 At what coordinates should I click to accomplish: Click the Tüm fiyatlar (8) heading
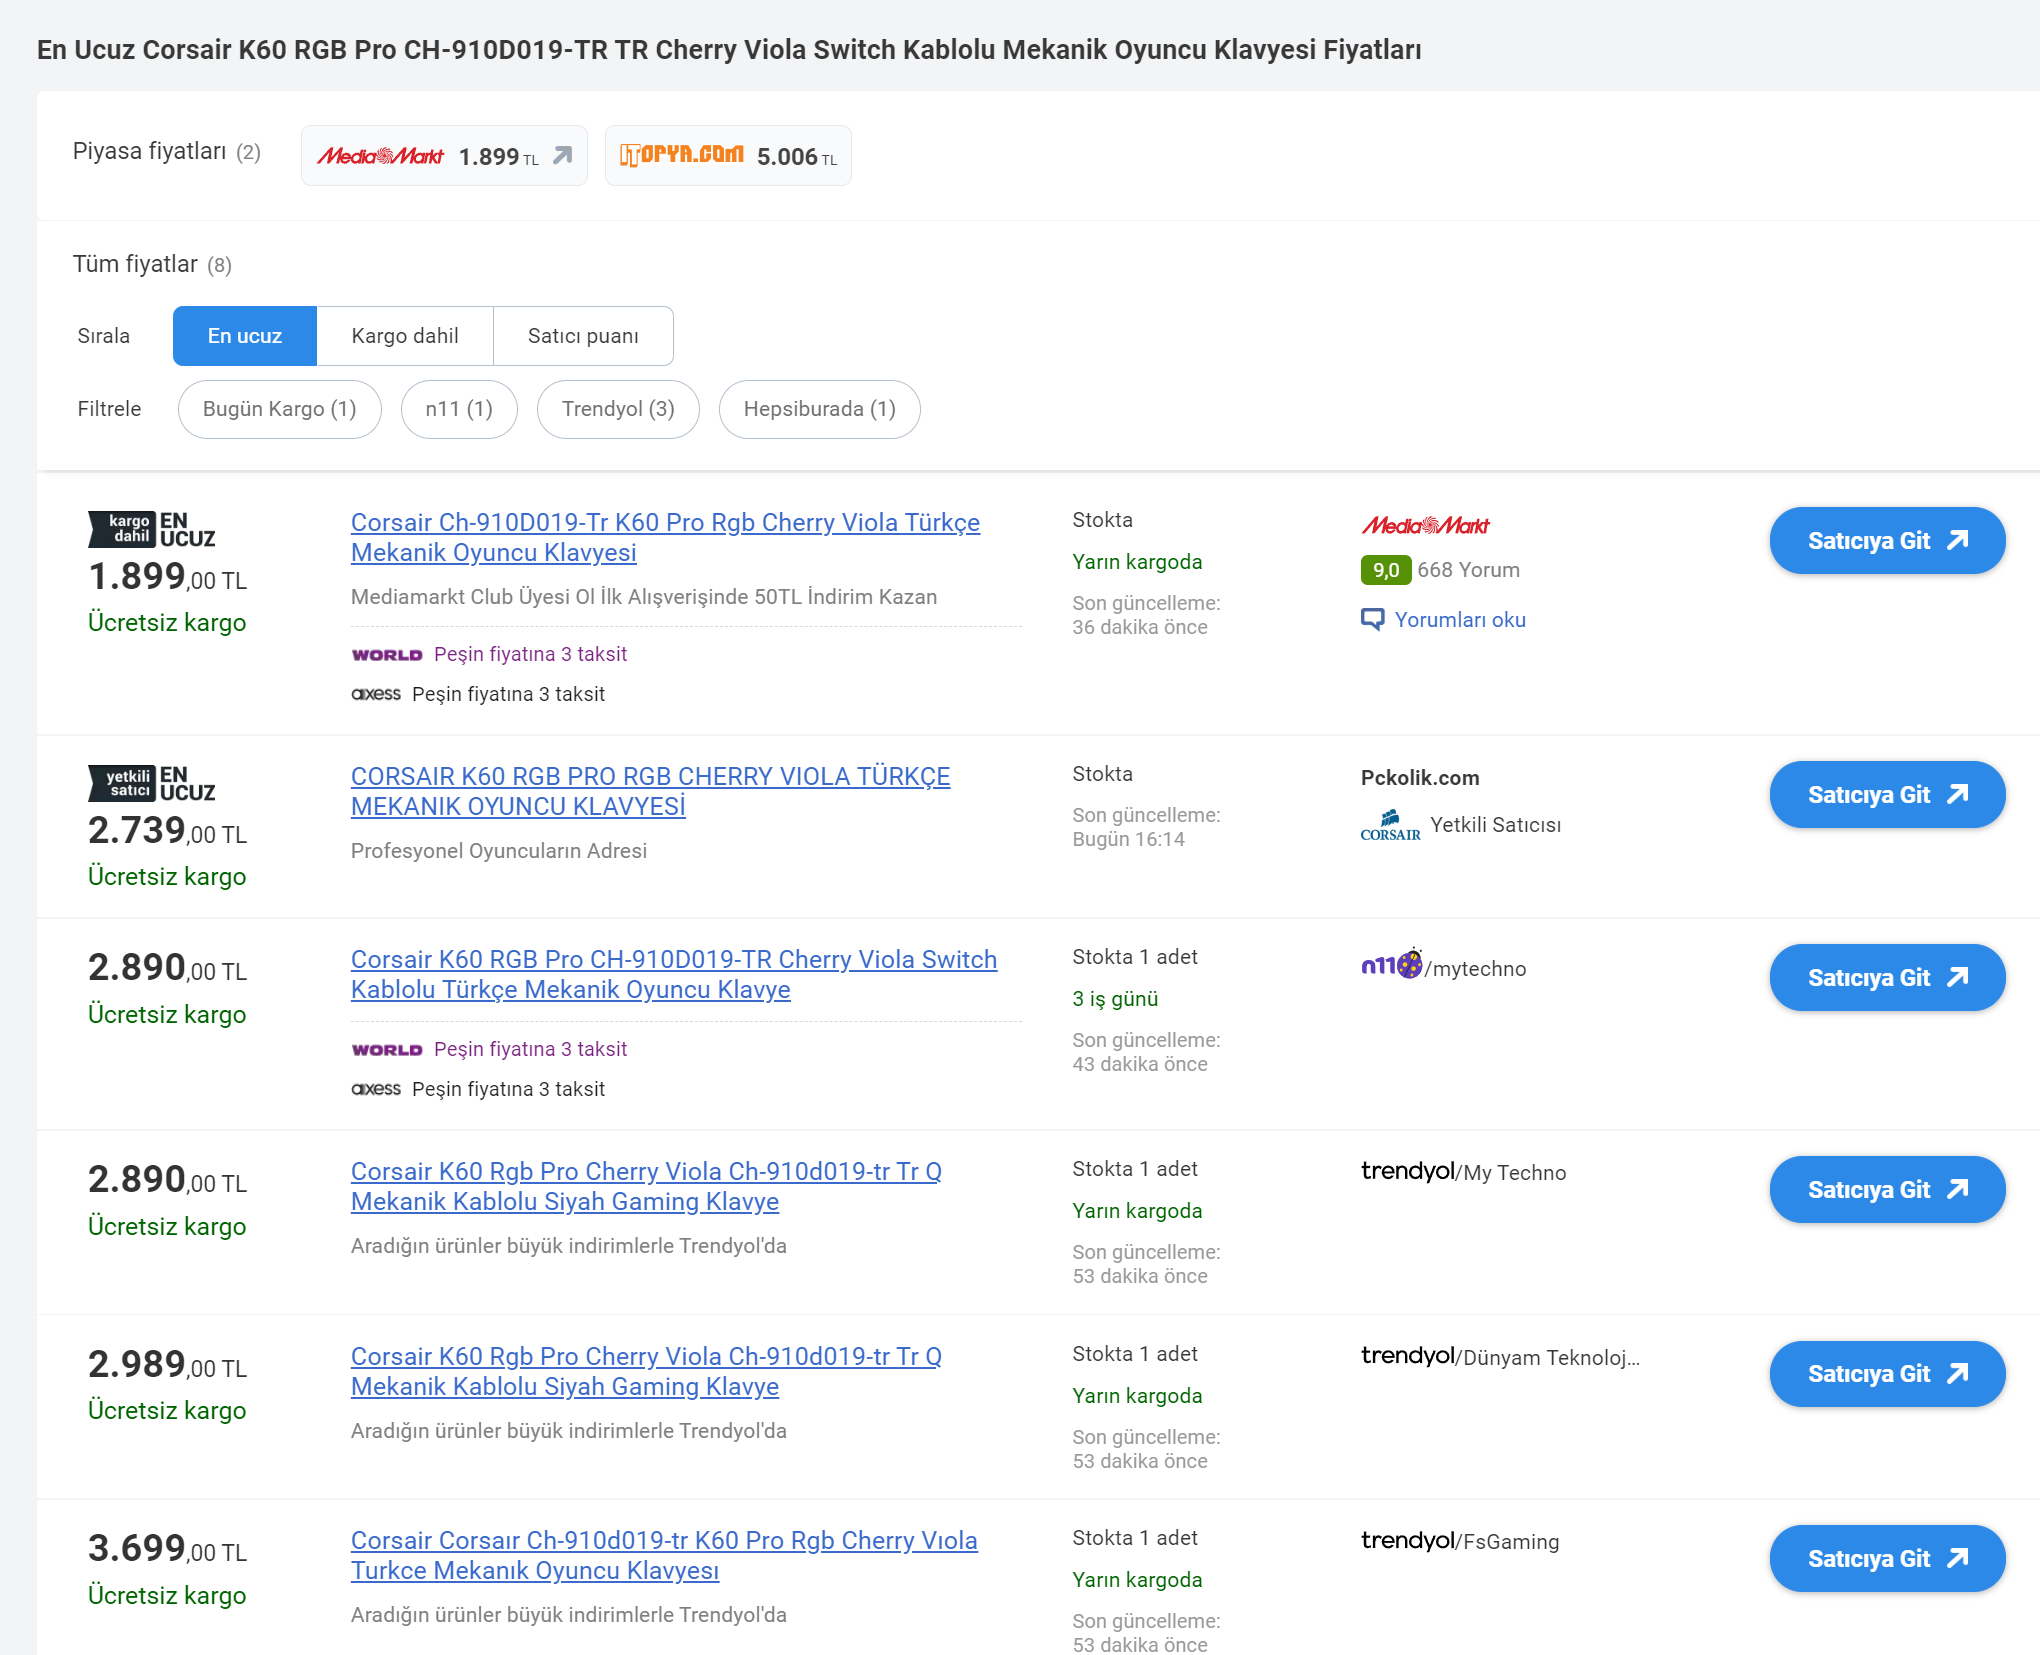pos(152,264)
